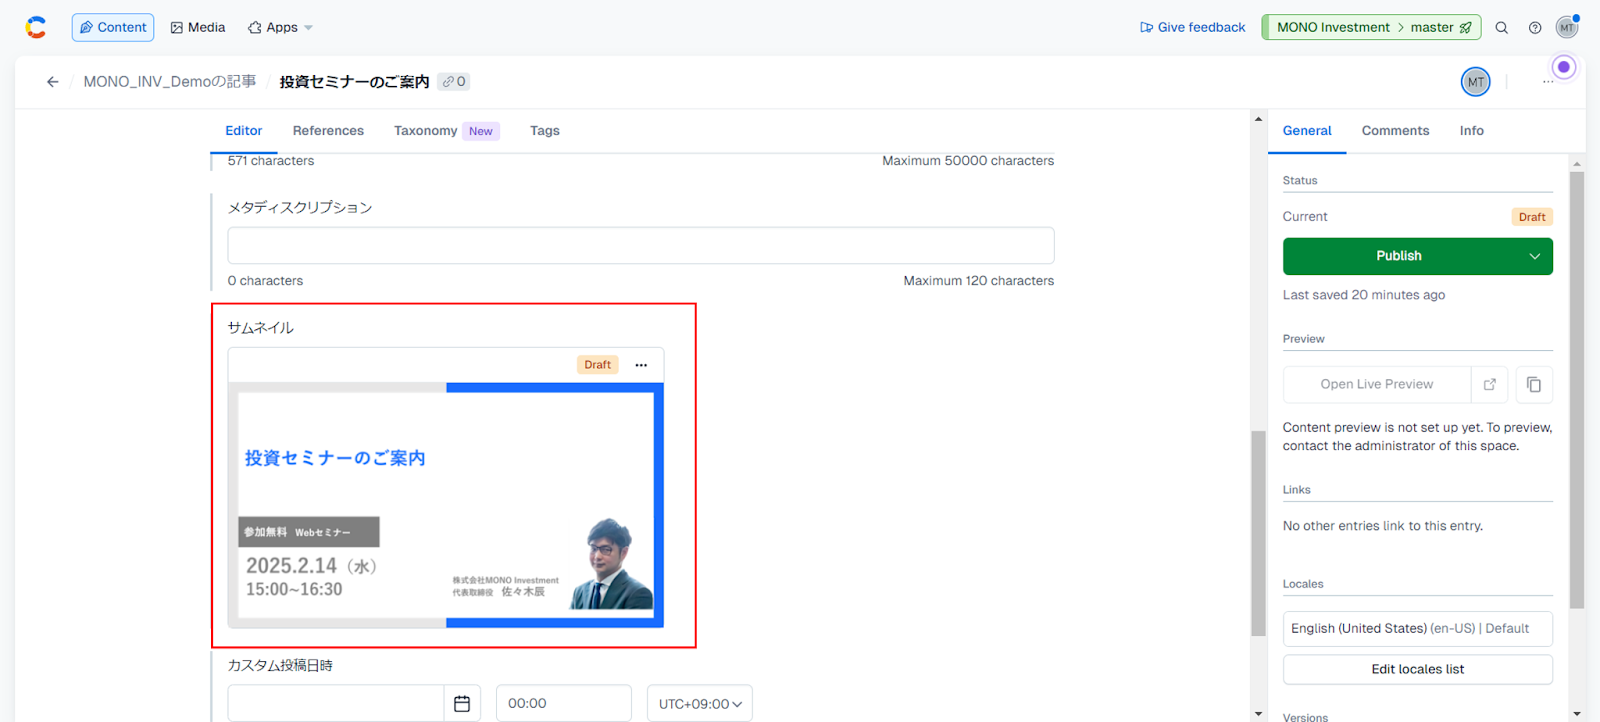
Task: Open the search icon in header
Action: pos(1501,28)
